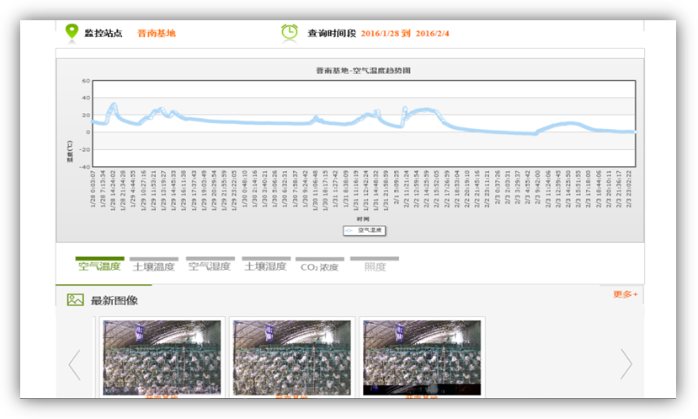Click the 最新图像 section heading
This screenshot has height=419, width=698.
[114, 301]
